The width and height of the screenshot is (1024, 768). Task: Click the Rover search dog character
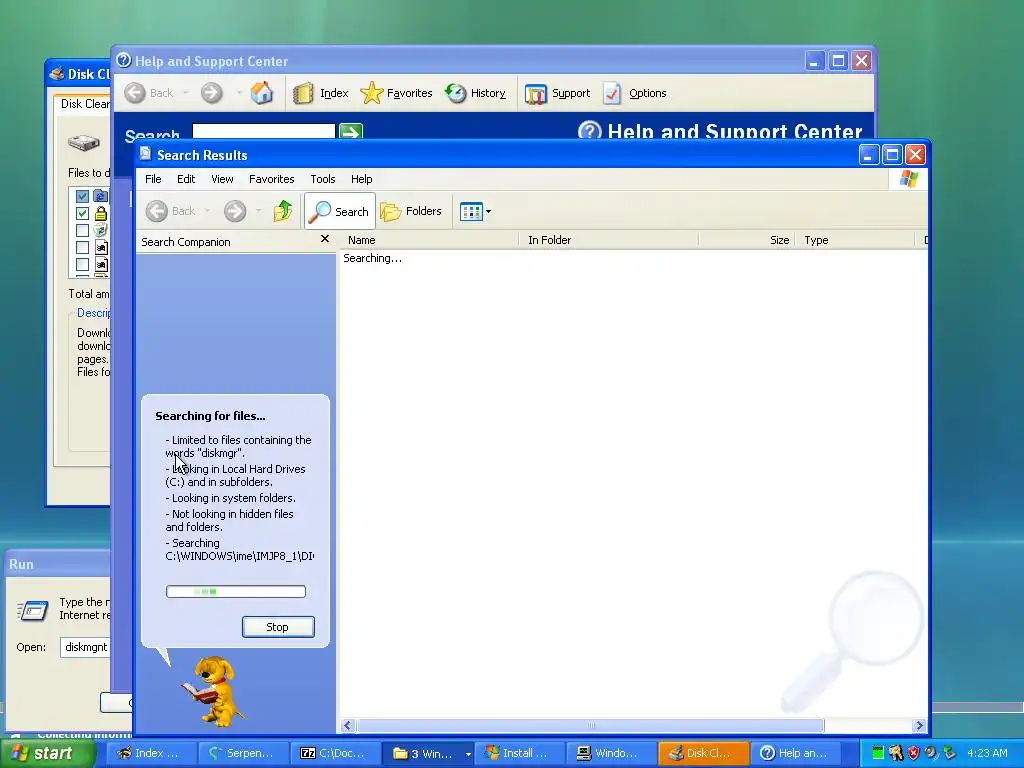pos(213,692)
